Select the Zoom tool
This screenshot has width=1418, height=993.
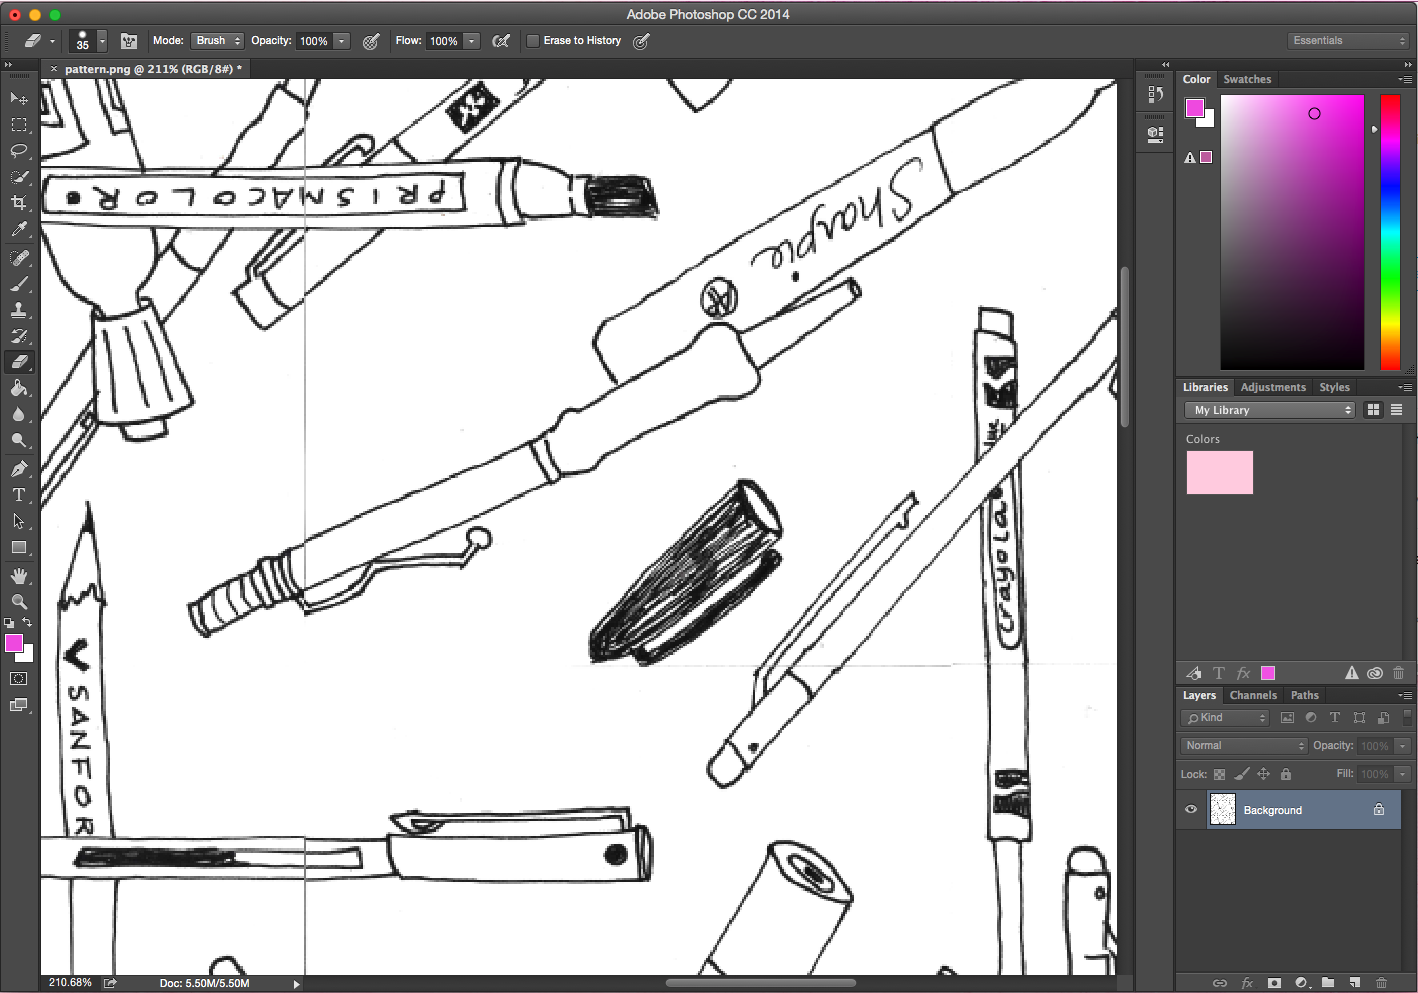tap(19, 602)
